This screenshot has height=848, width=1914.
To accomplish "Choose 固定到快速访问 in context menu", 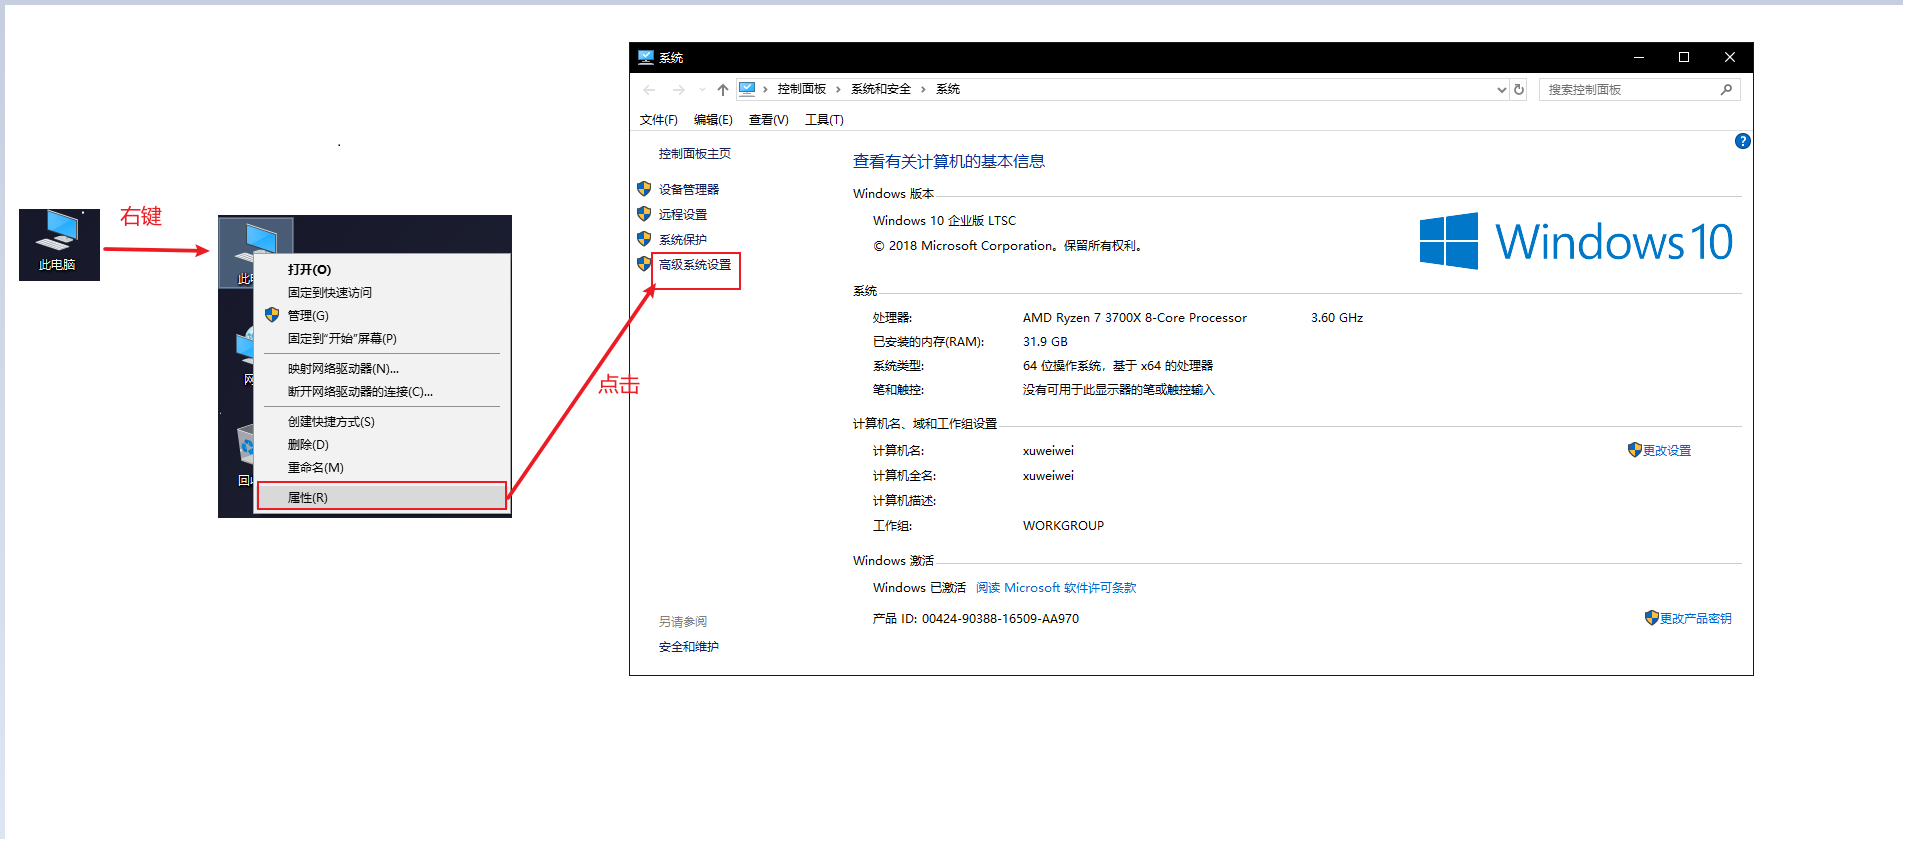I will pos(382,292).
